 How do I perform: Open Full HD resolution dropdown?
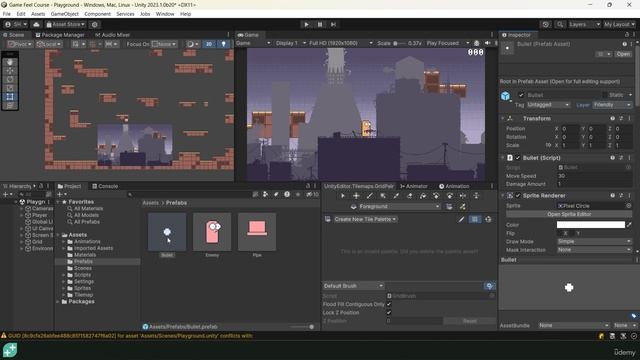(341, 43)
